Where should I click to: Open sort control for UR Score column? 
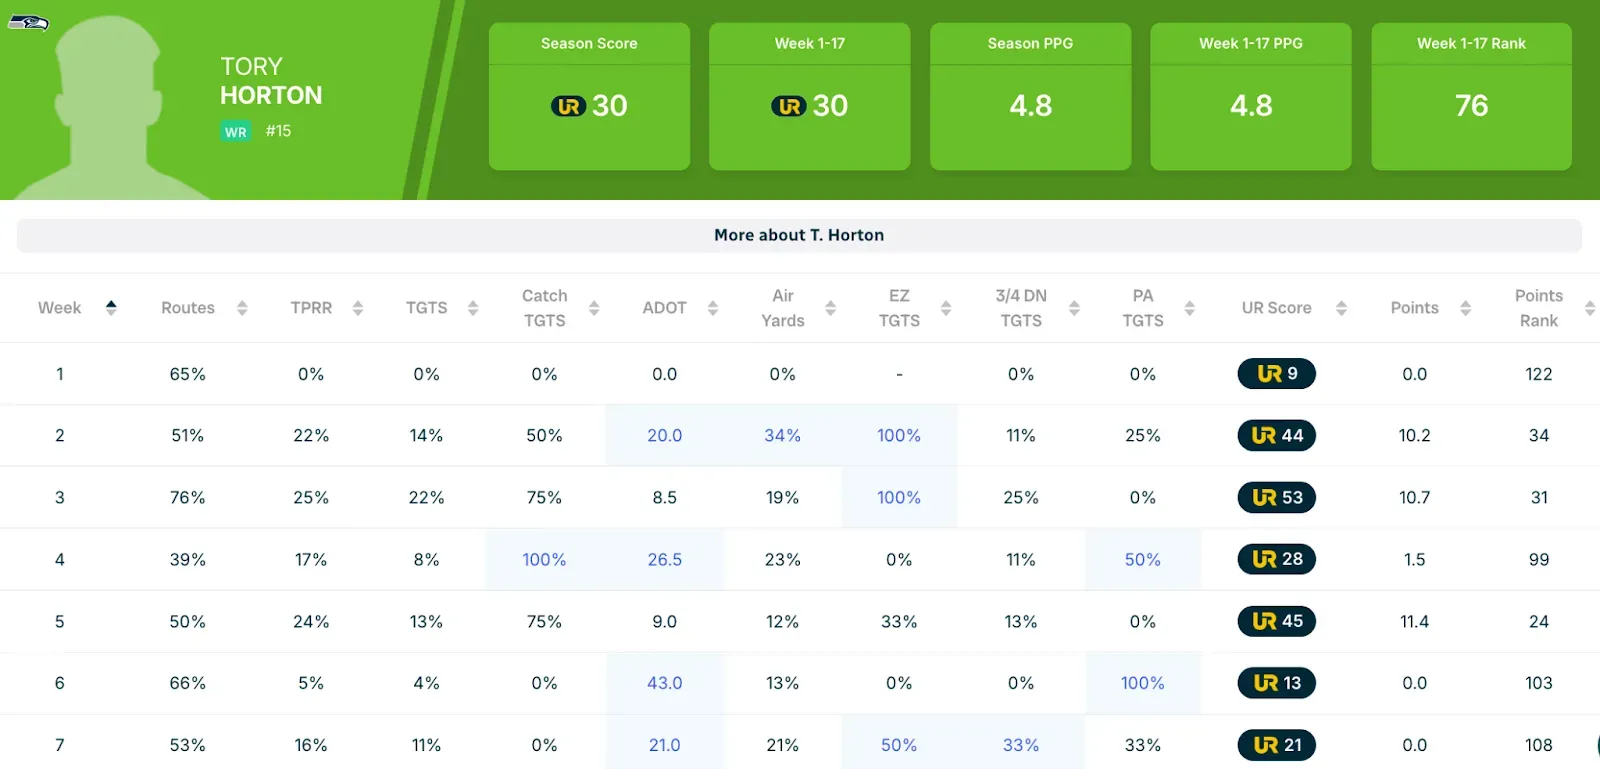[1342, 308]
